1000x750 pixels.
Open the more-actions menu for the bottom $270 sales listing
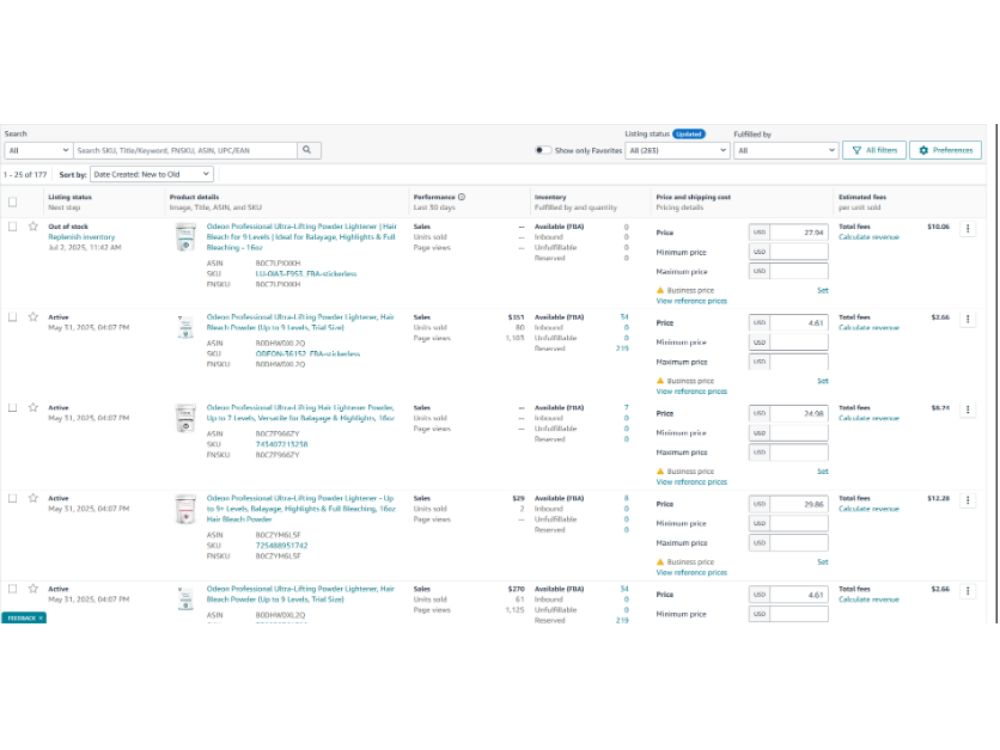coord(967,591)
